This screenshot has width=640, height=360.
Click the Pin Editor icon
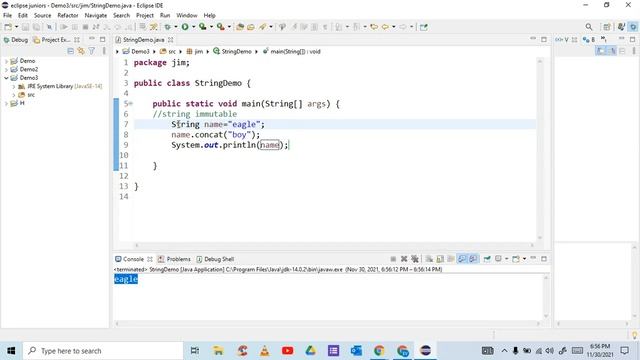click(x=424, y=27)
